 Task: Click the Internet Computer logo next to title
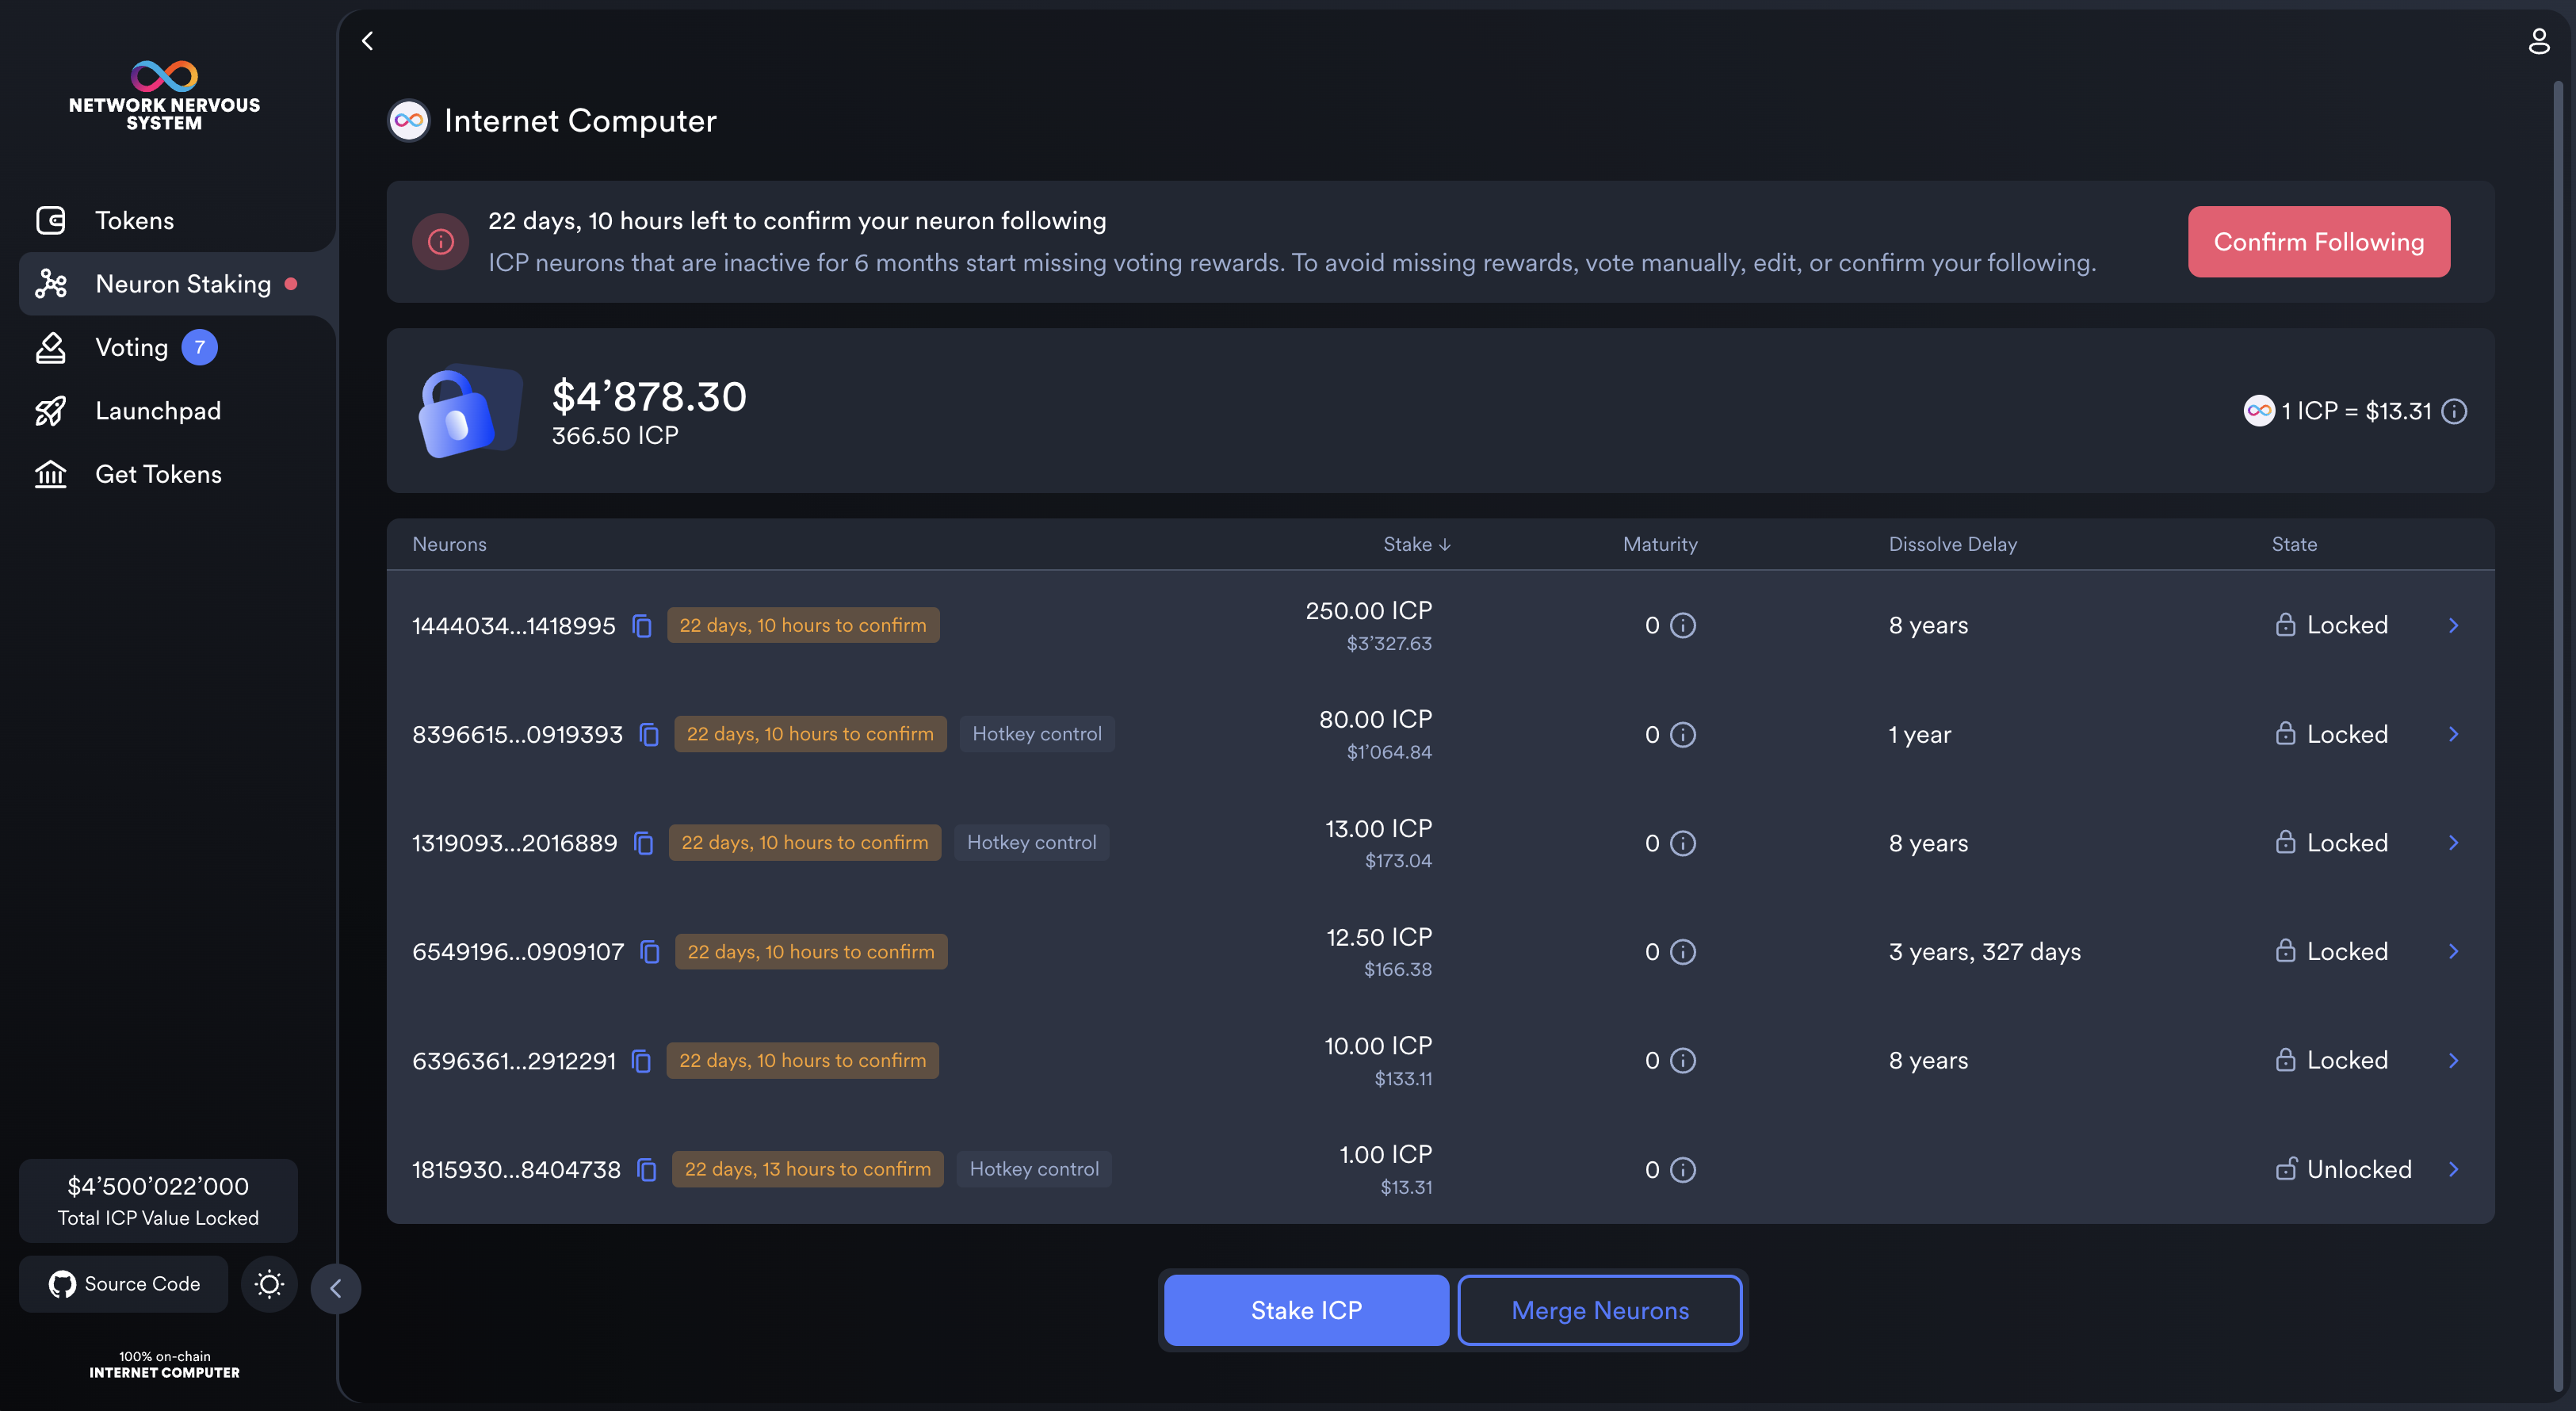tap(409, 121)
